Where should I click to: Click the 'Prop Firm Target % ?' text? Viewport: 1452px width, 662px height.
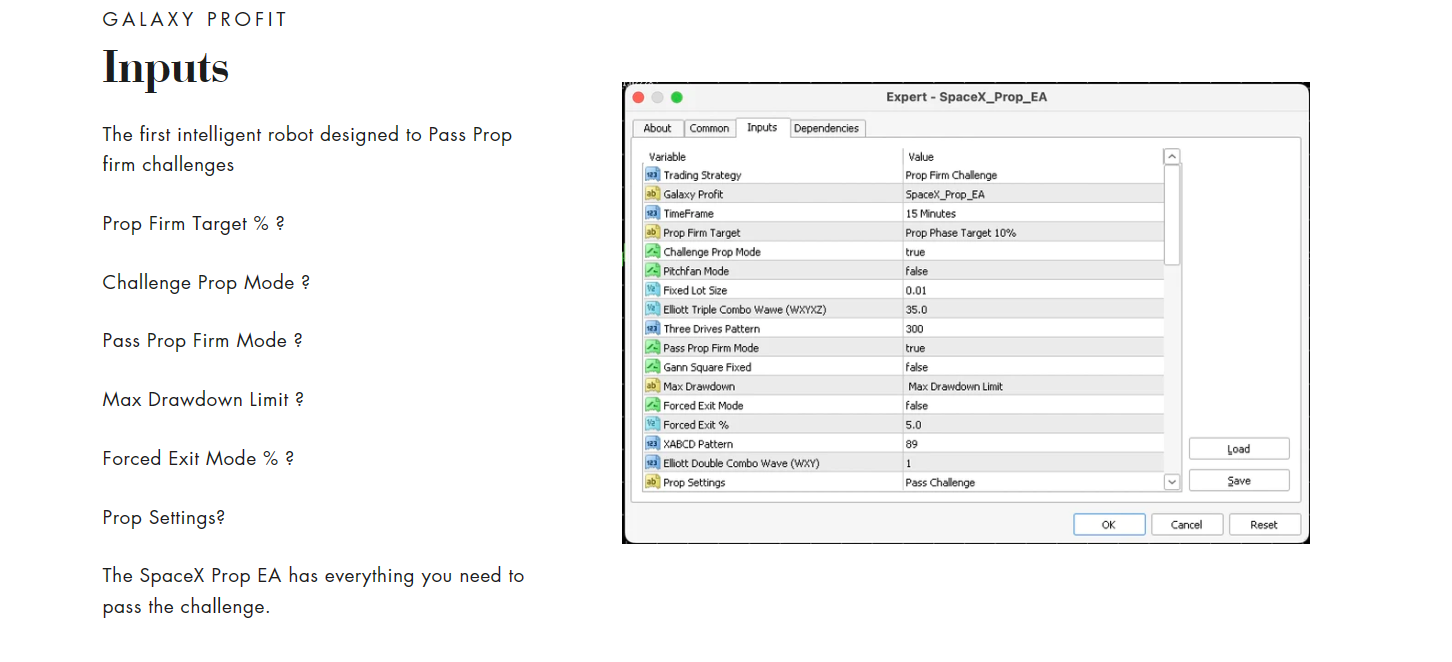click(193, 224)
